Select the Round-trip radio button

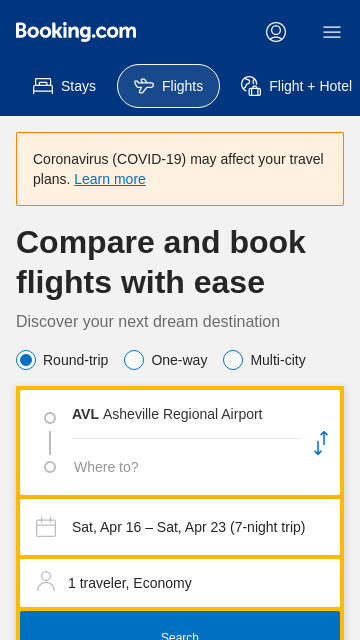(x=26, y=360)
